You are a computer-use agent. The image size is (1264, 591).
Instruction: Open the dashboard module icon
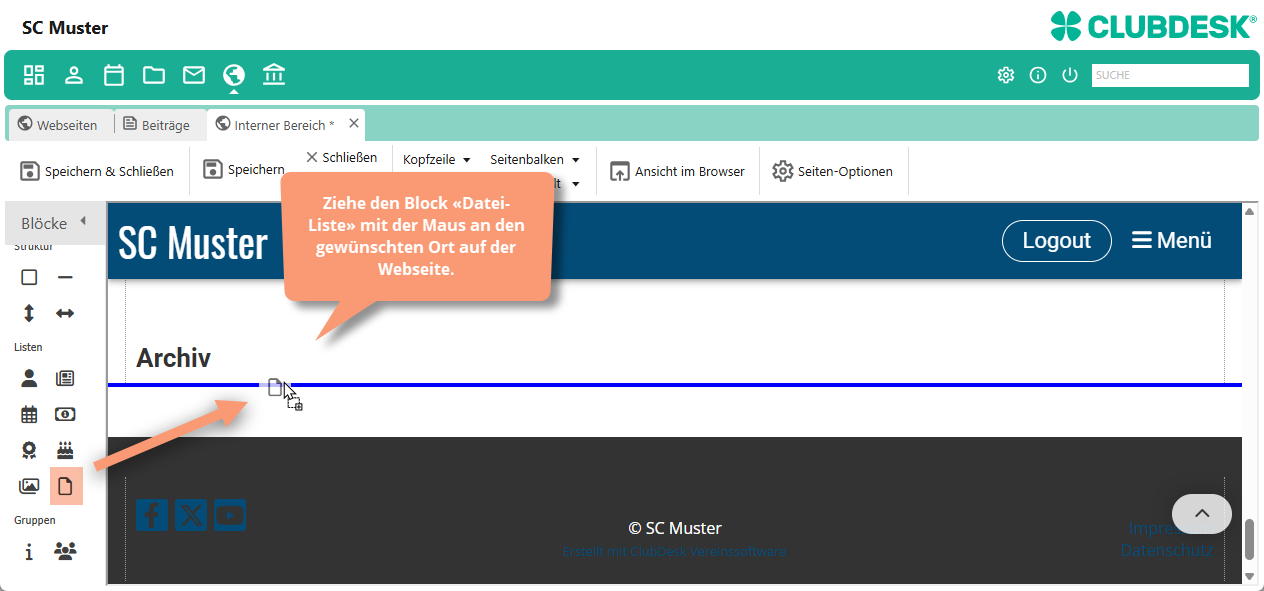pos(34,75)
